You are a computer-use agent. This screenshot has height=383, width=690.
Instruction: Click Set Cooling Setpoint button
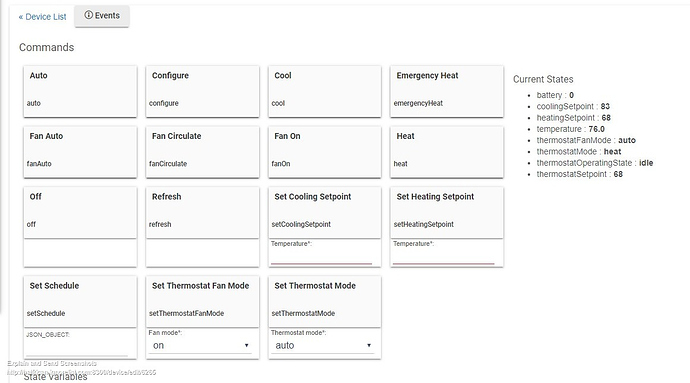325,213
